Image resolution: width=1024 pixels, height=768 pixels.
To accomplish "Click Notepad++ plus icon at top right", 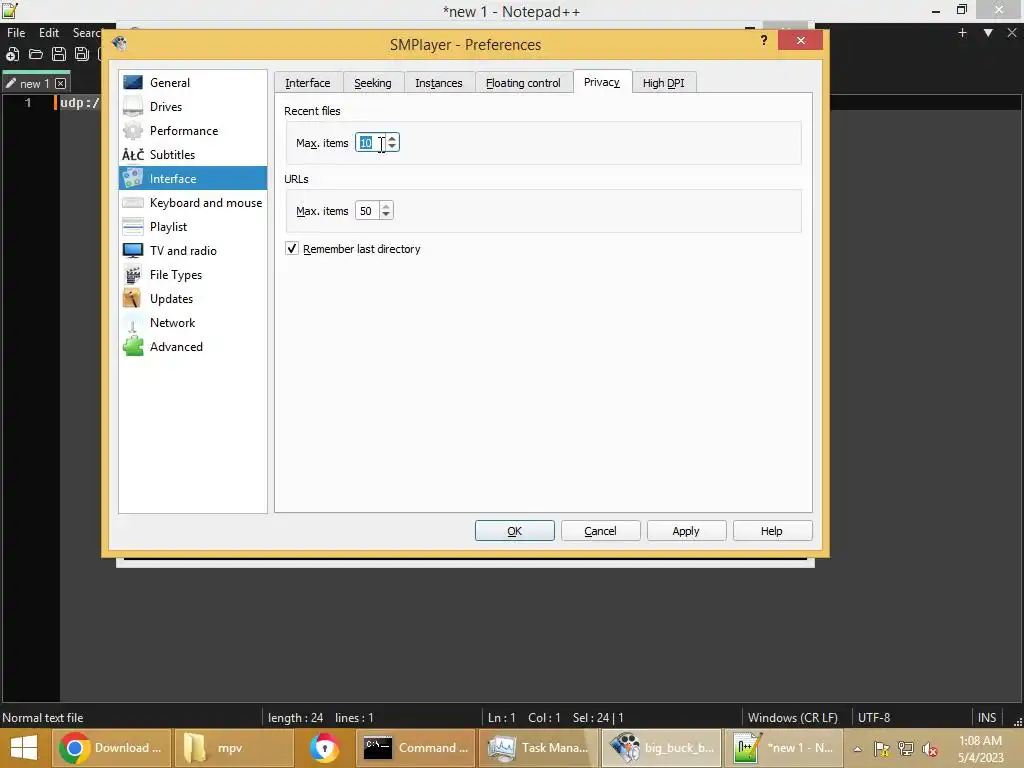I will tap(962, 33).
